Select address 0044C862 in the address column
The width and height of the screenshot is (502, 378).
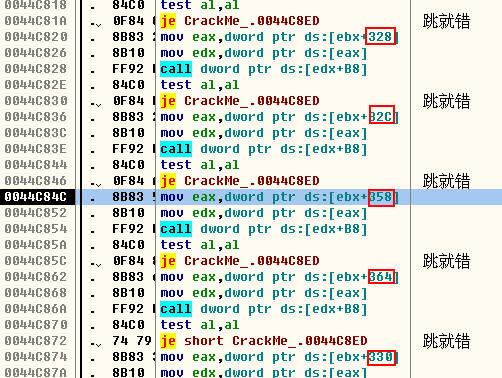[36, 277]
